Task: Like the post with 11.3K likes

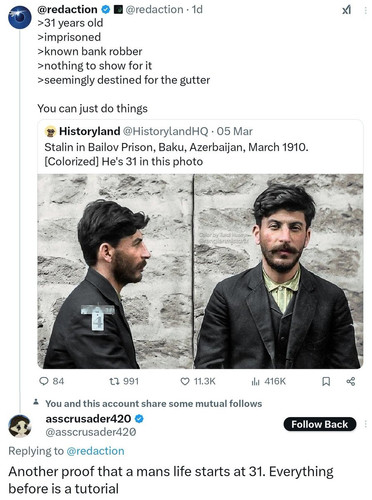Action: point(185,381)
